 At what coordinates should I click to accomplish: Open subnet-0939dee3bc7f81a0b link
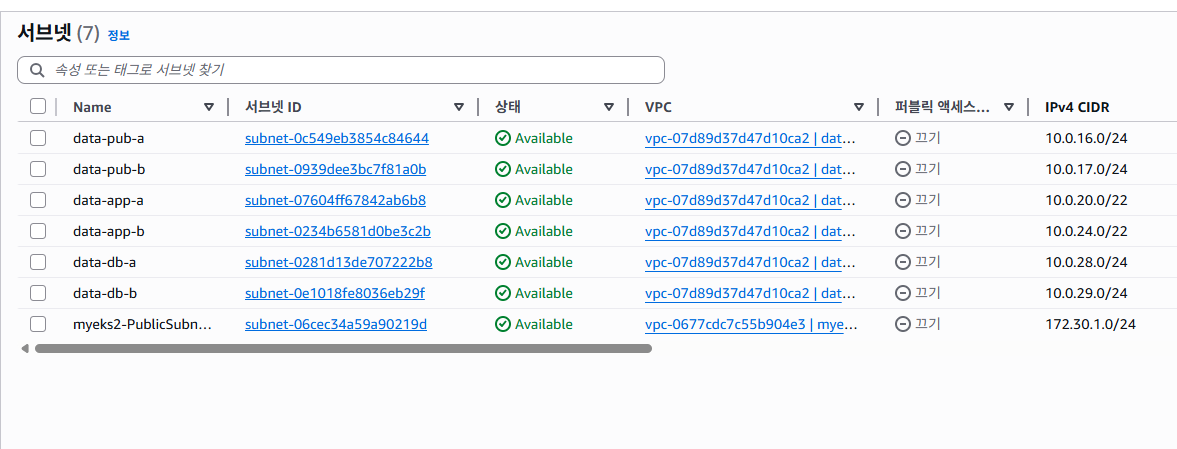tap(336, 169)
